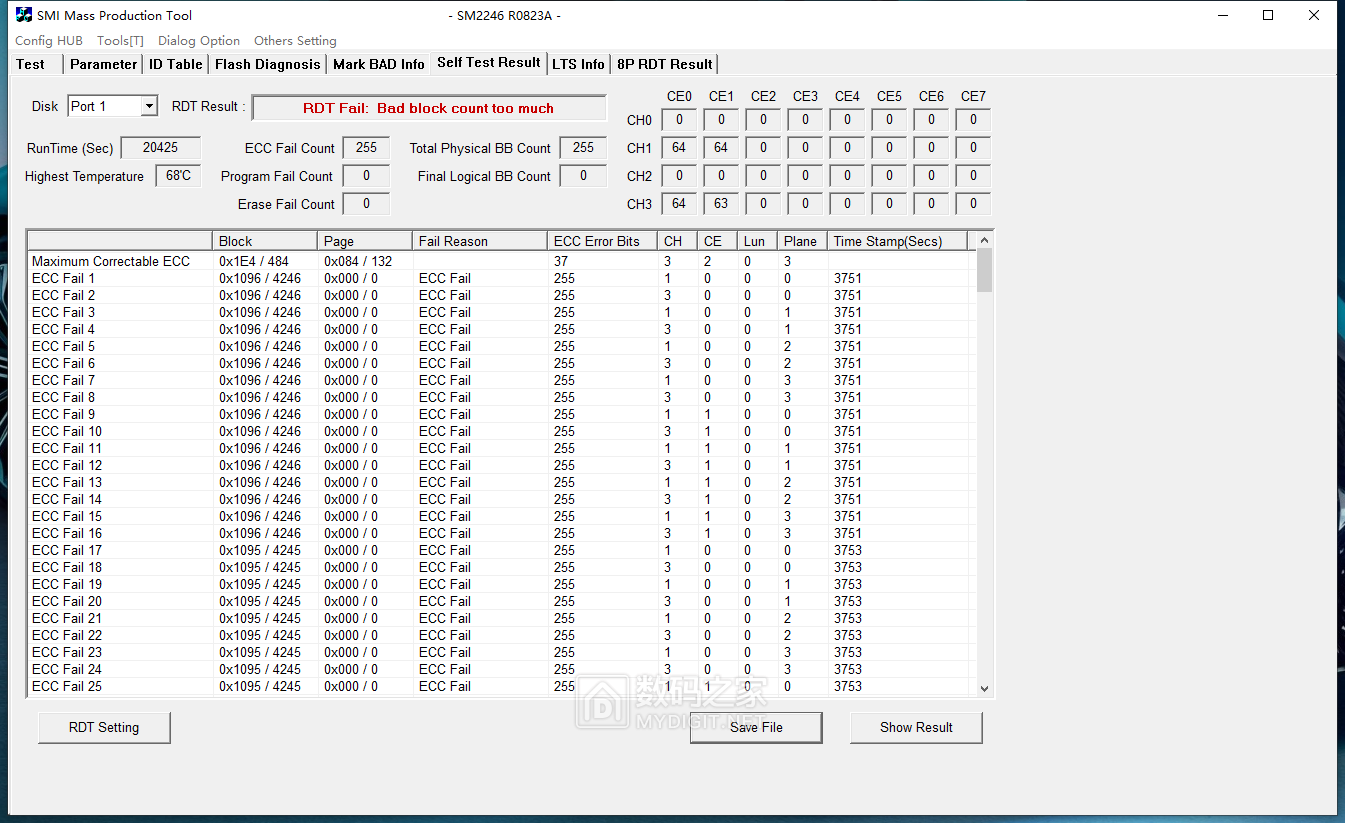Viewport: 1345px width, 823px height.
Task: Click the Erase Fail Count value field
Action: point(366,204)
